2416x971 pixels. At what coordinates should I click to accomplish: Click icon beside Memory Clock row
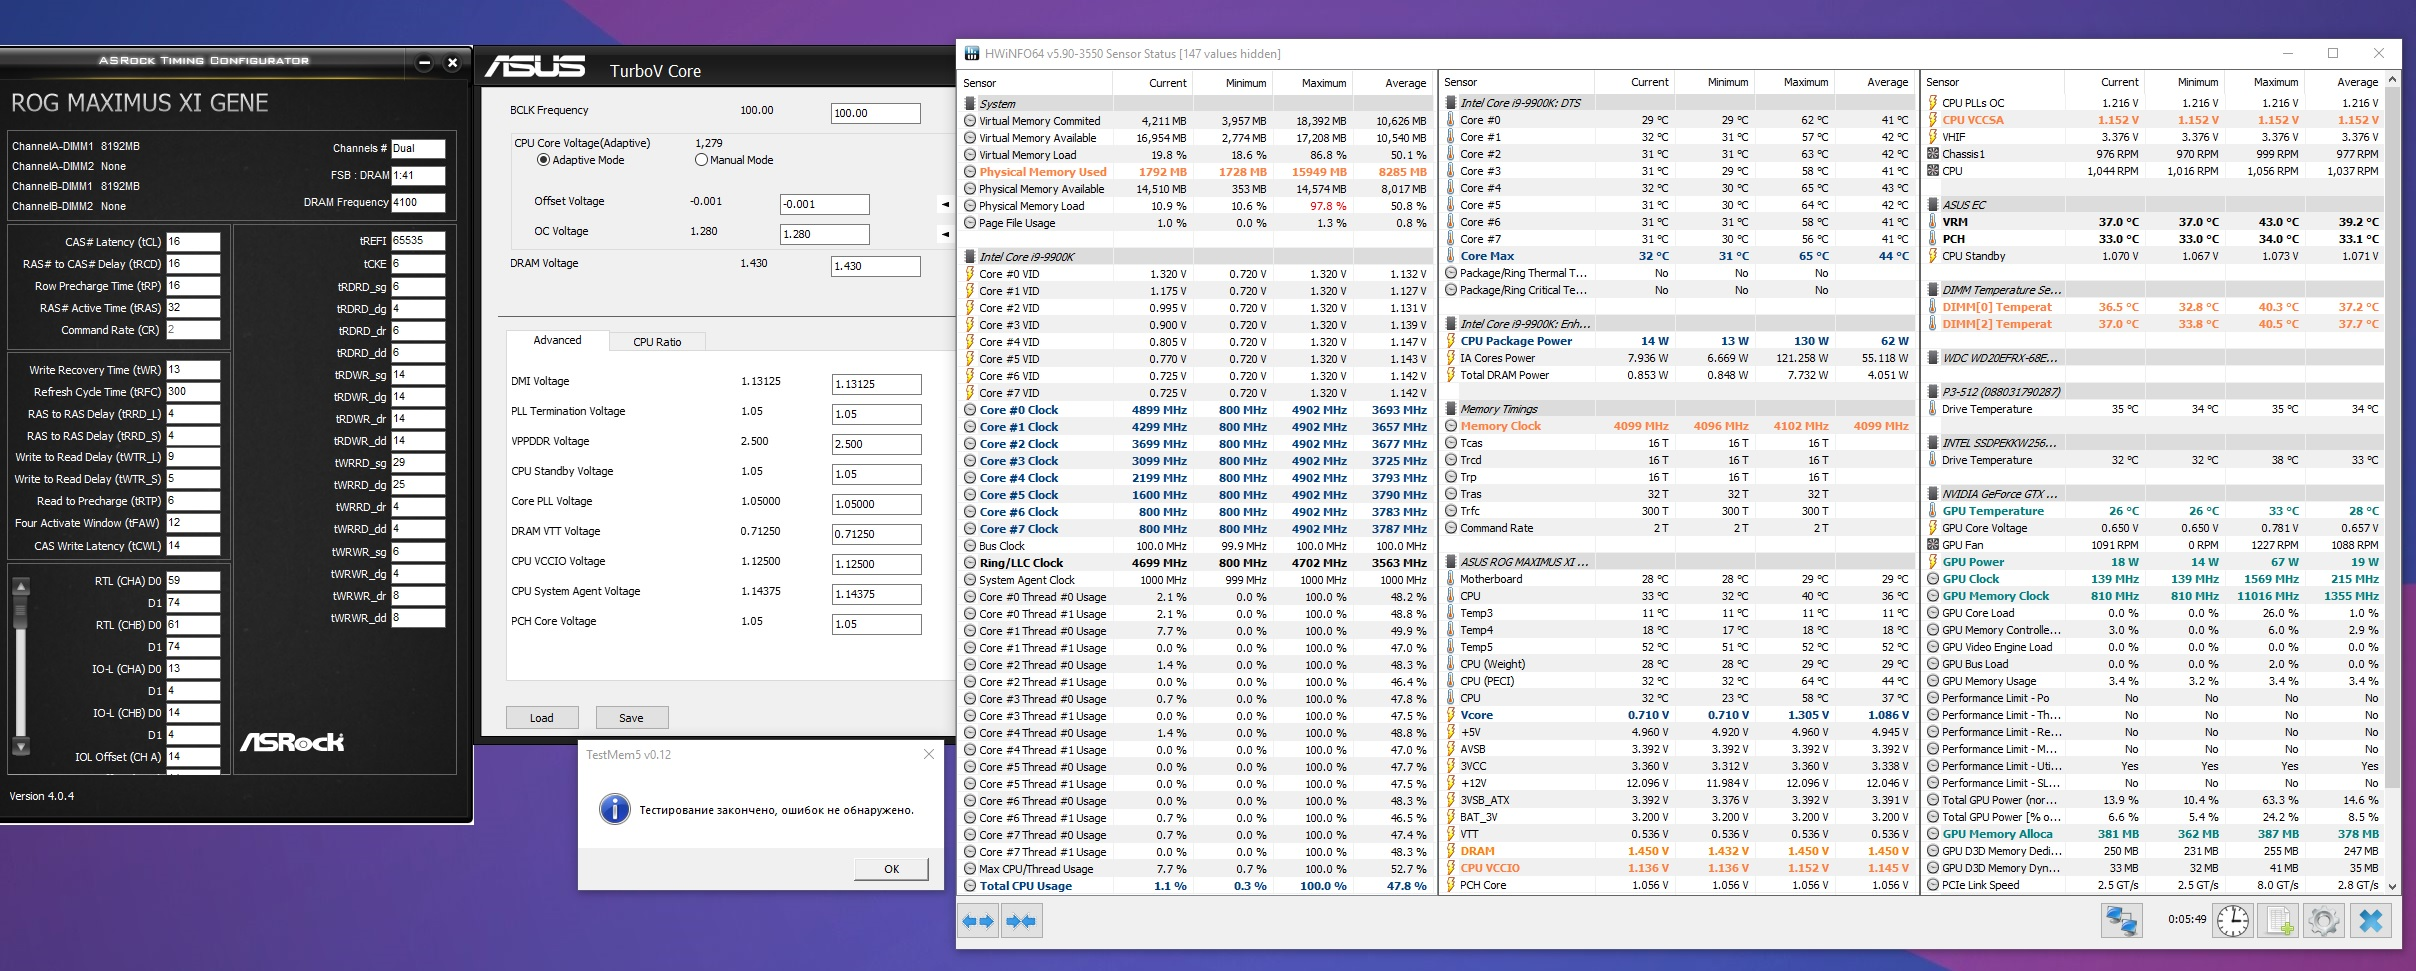click(x=1450, y=426)
